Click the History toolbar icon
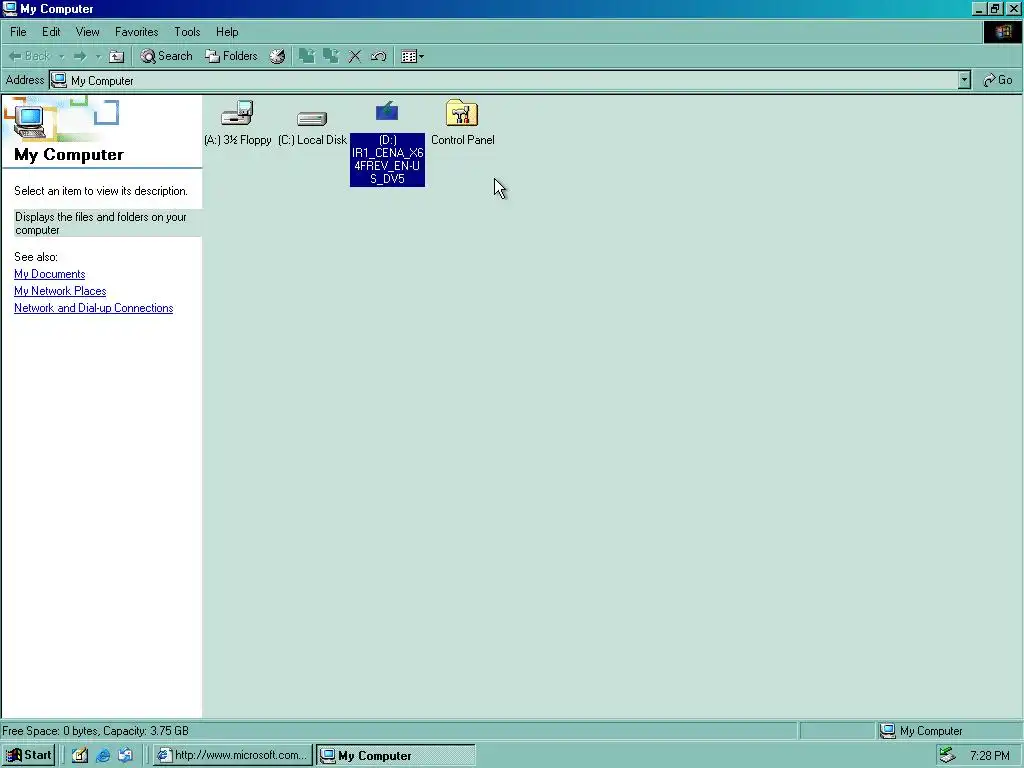1024x768 pixels. 278,56
